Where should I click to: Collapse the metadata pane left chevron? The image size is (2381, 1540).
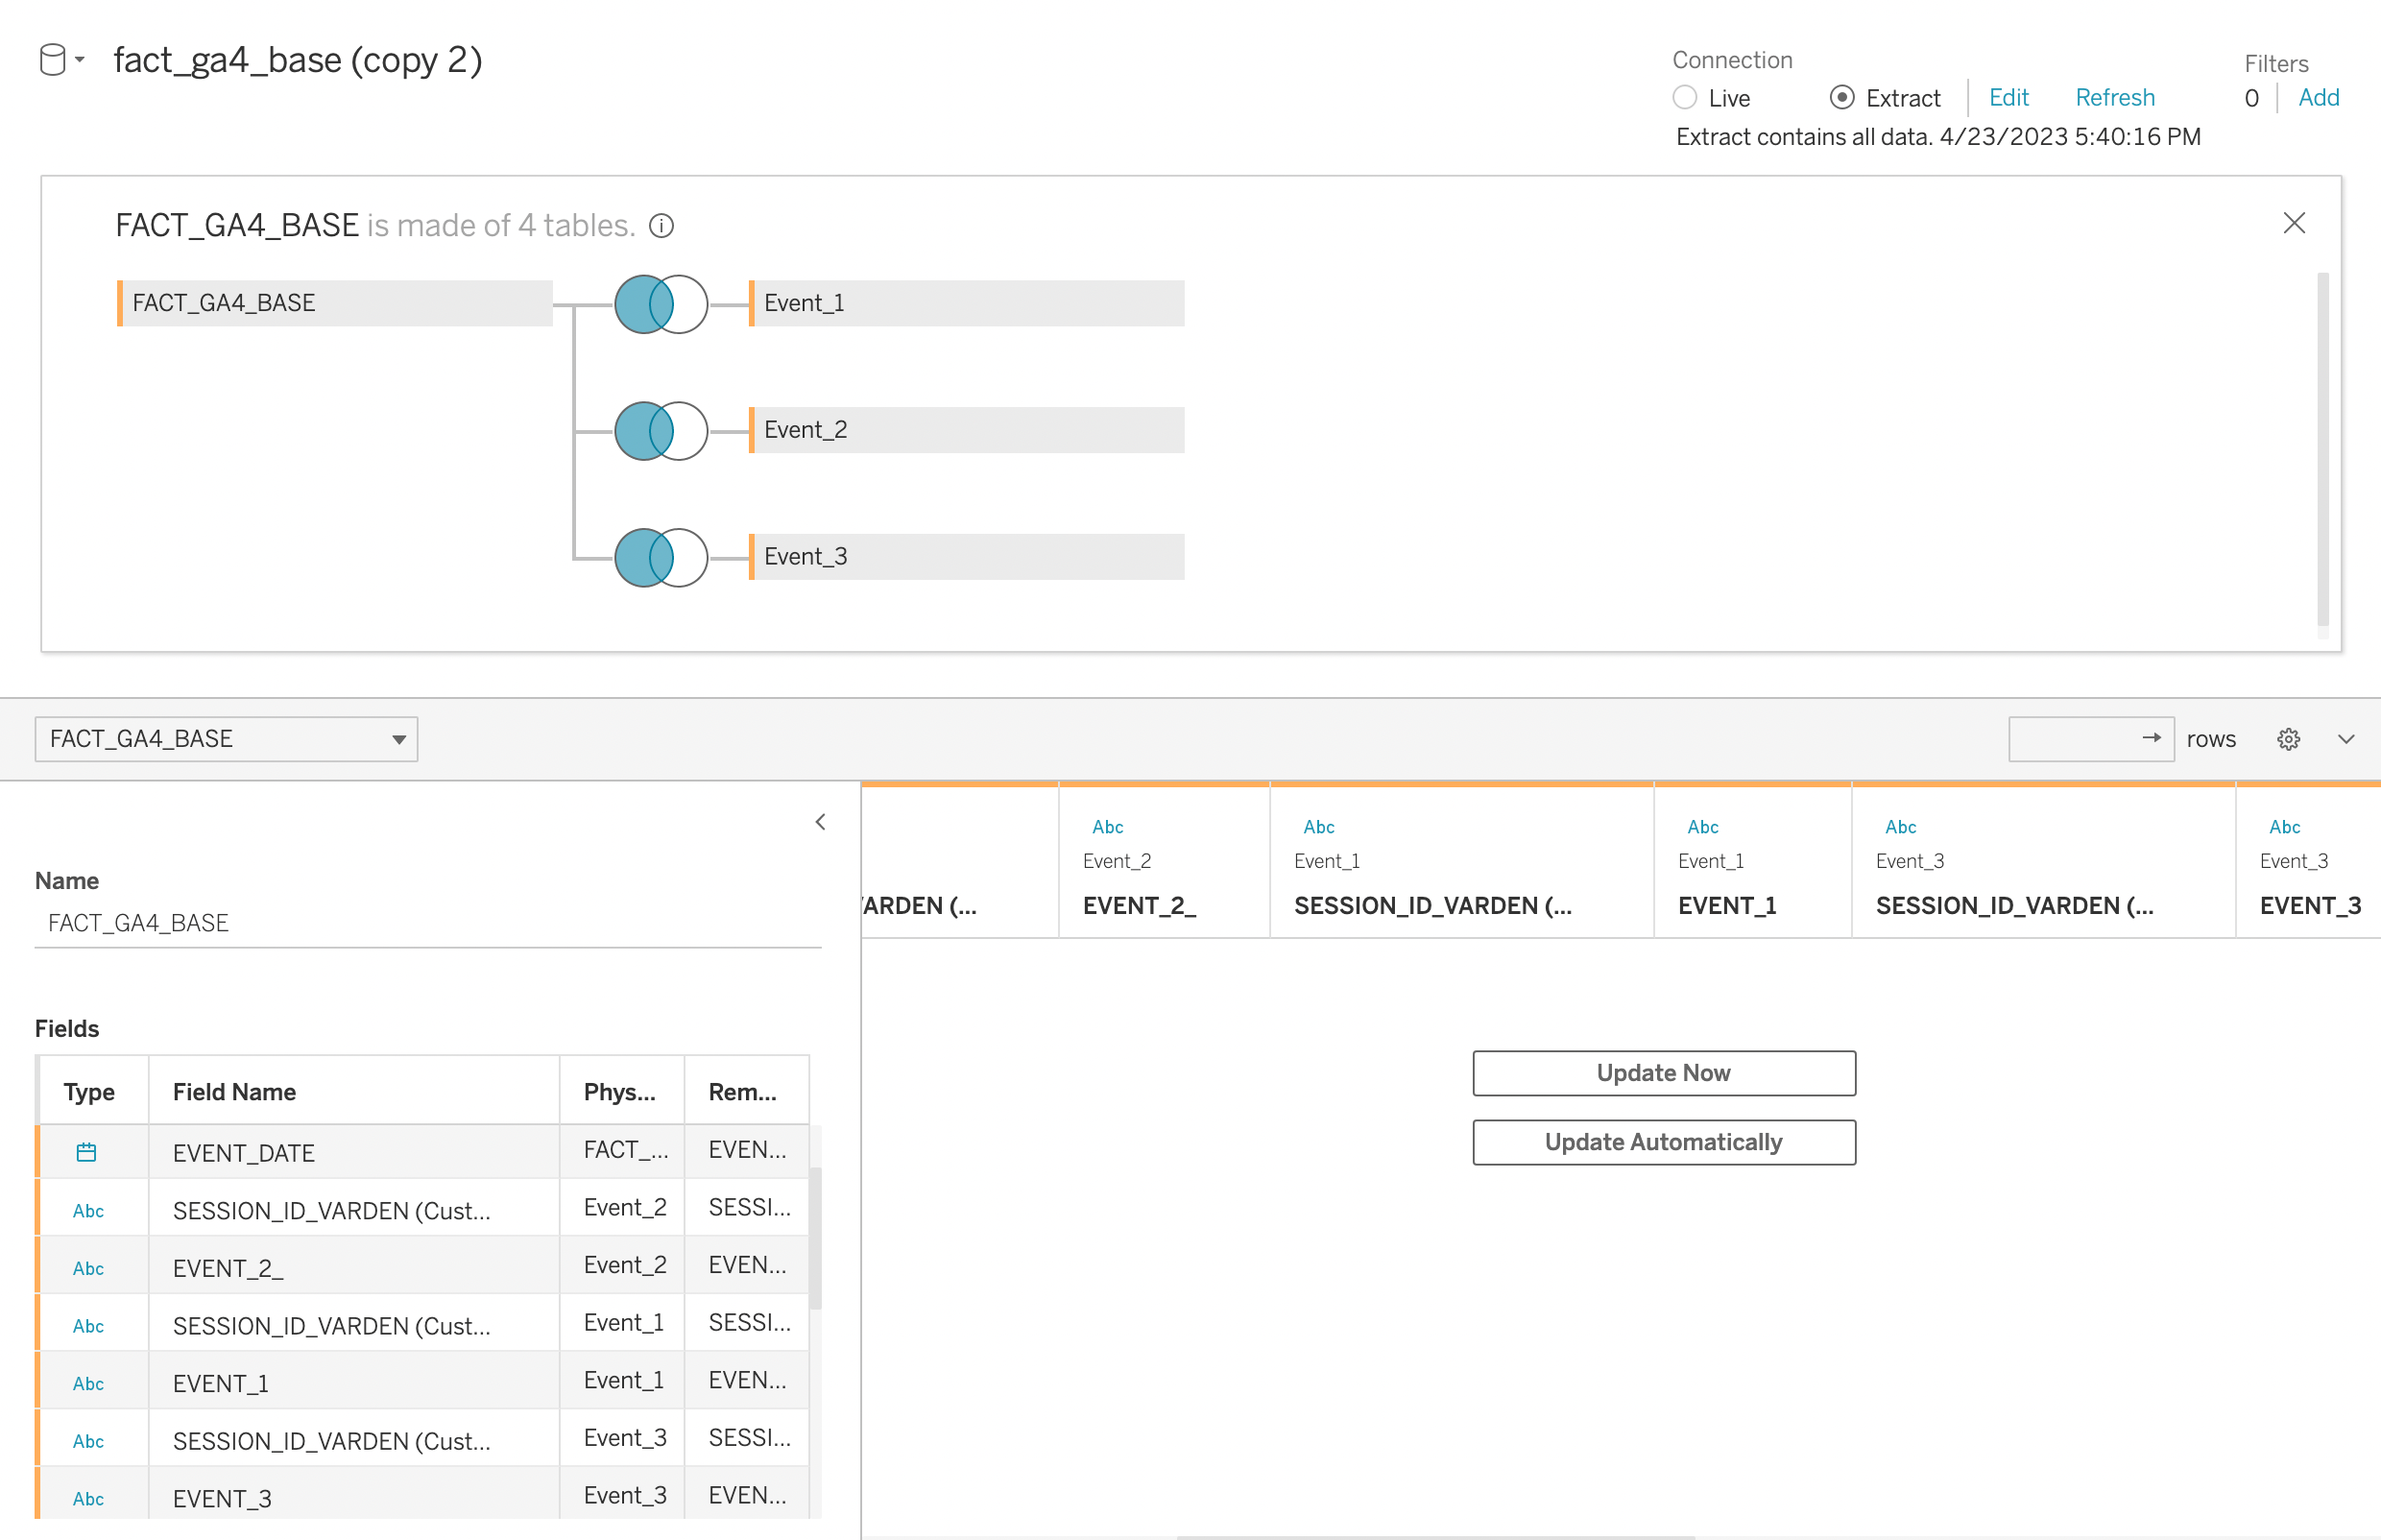tap(820, 822)
